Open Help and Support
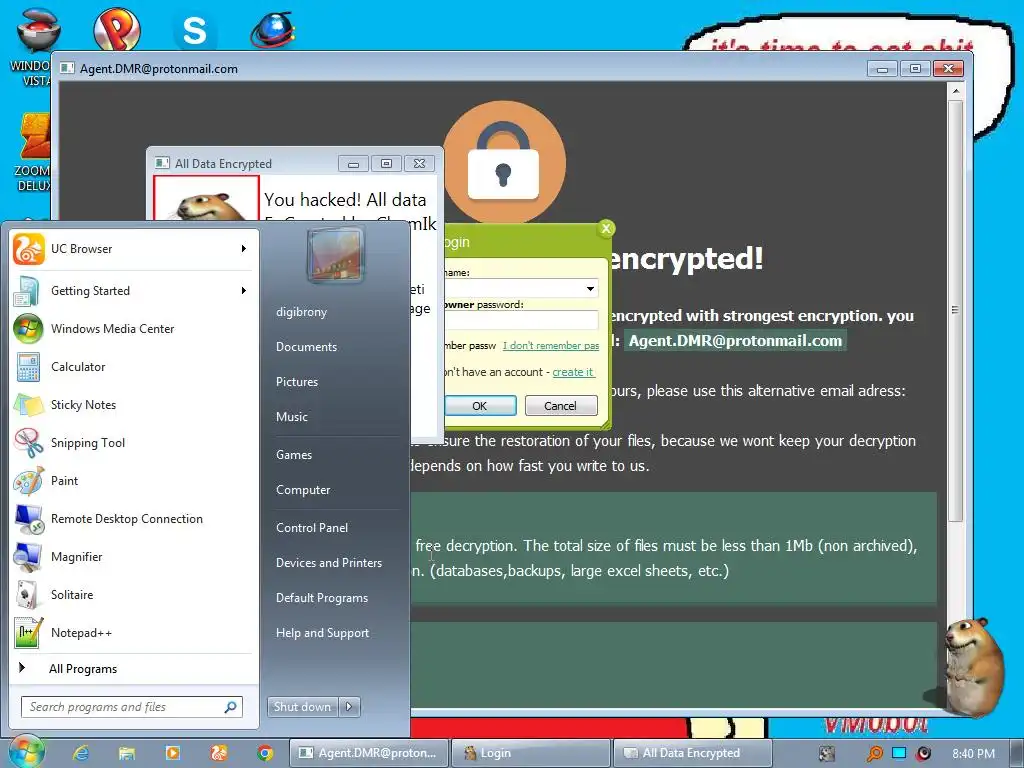The height and width of the screenshot is (768, 1024). tap(322, 633)
